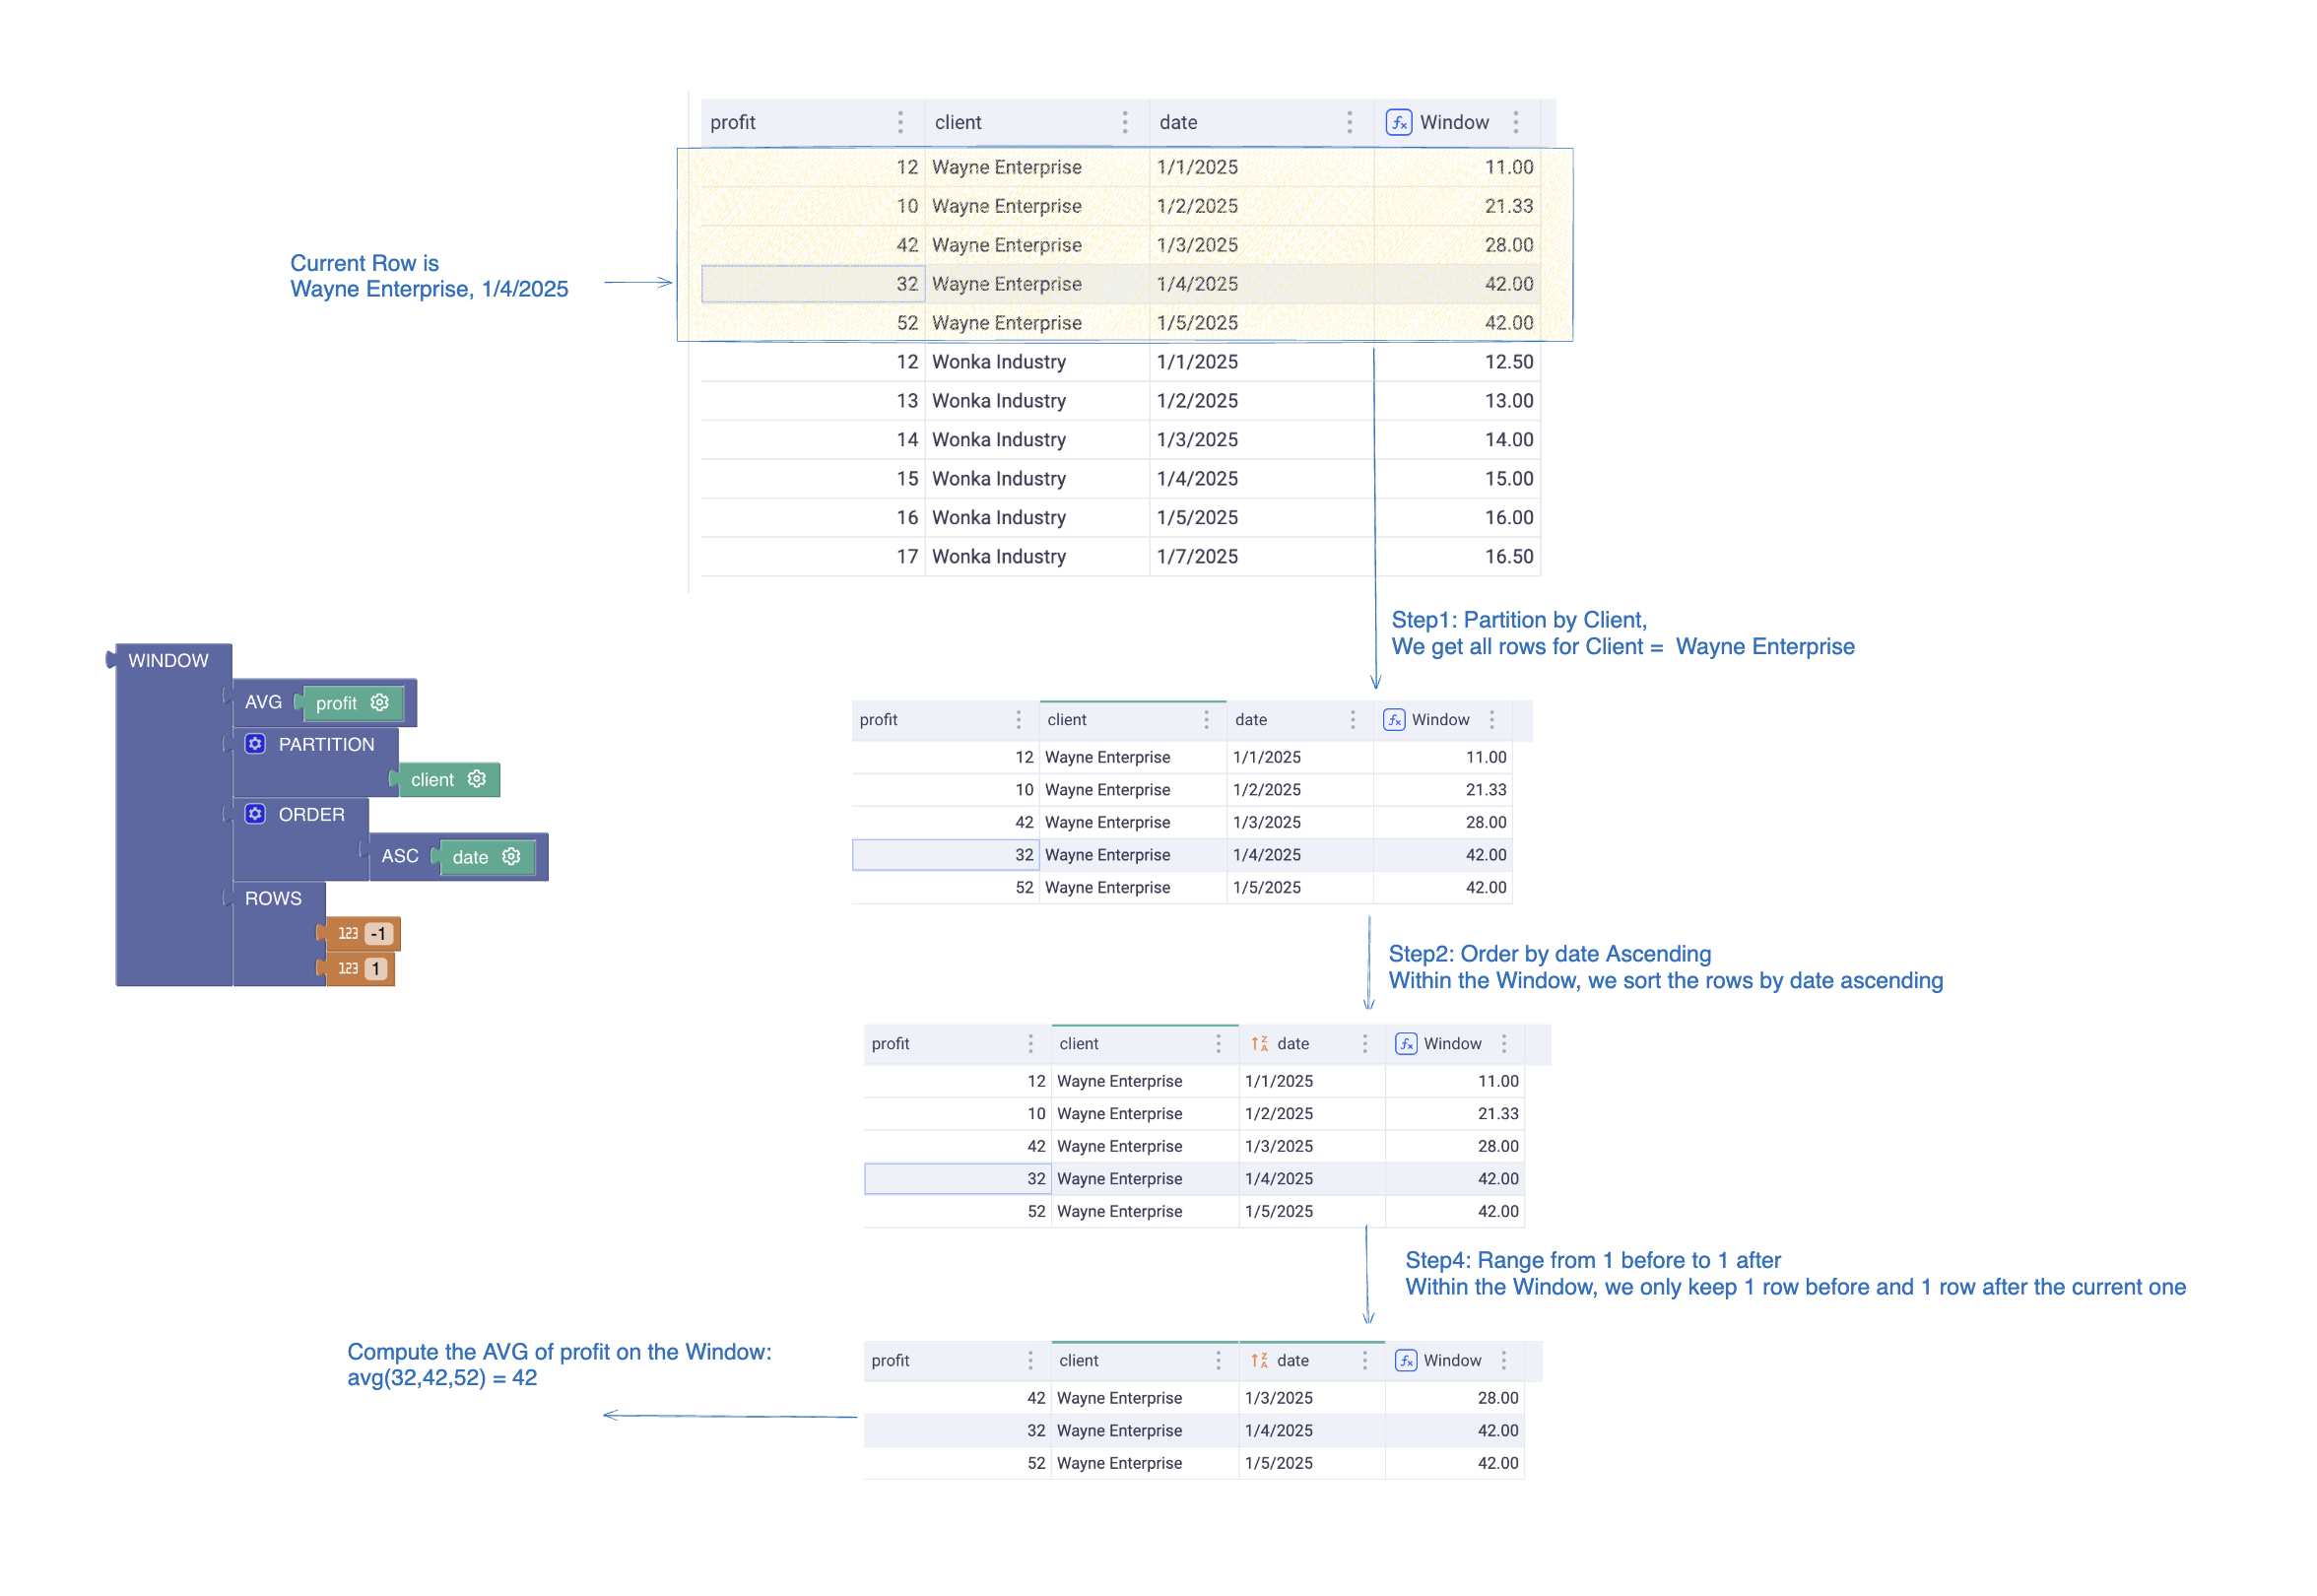The image size is (2317, 1596).
Task: Select the cell showing 16.50
Action: coord(1457,557)
